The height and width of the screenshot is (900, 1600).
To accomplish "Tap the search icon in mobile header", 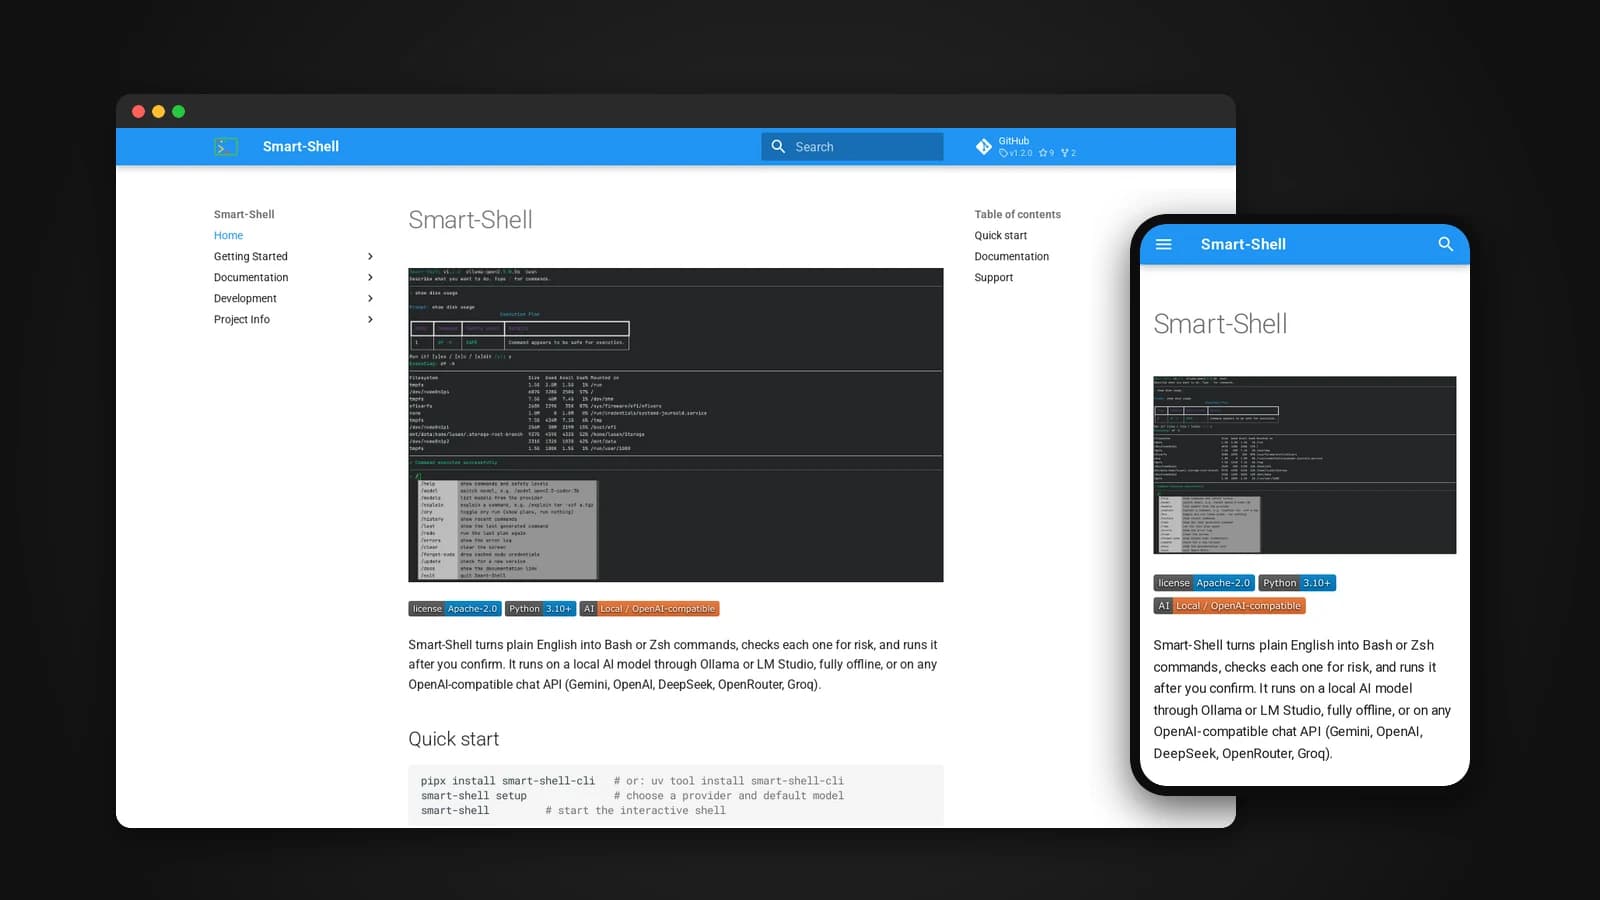I will point(1445,244).
